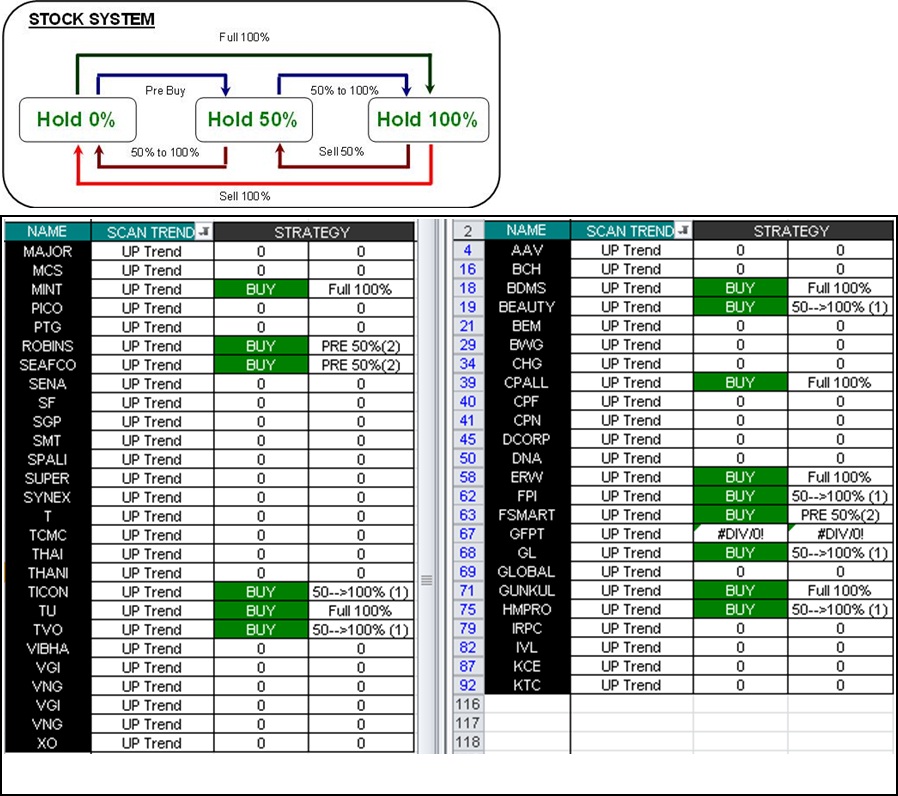The height and width of the screenshot is (796, 898).
Task: Select the Full 100% cell for TU
Action: (360, 611)
